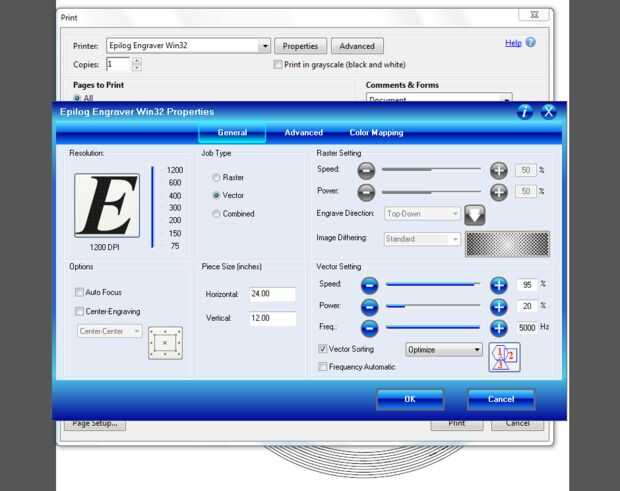Select the 300 DPI resolution label

pyautogui.click(x=175, y=208)
